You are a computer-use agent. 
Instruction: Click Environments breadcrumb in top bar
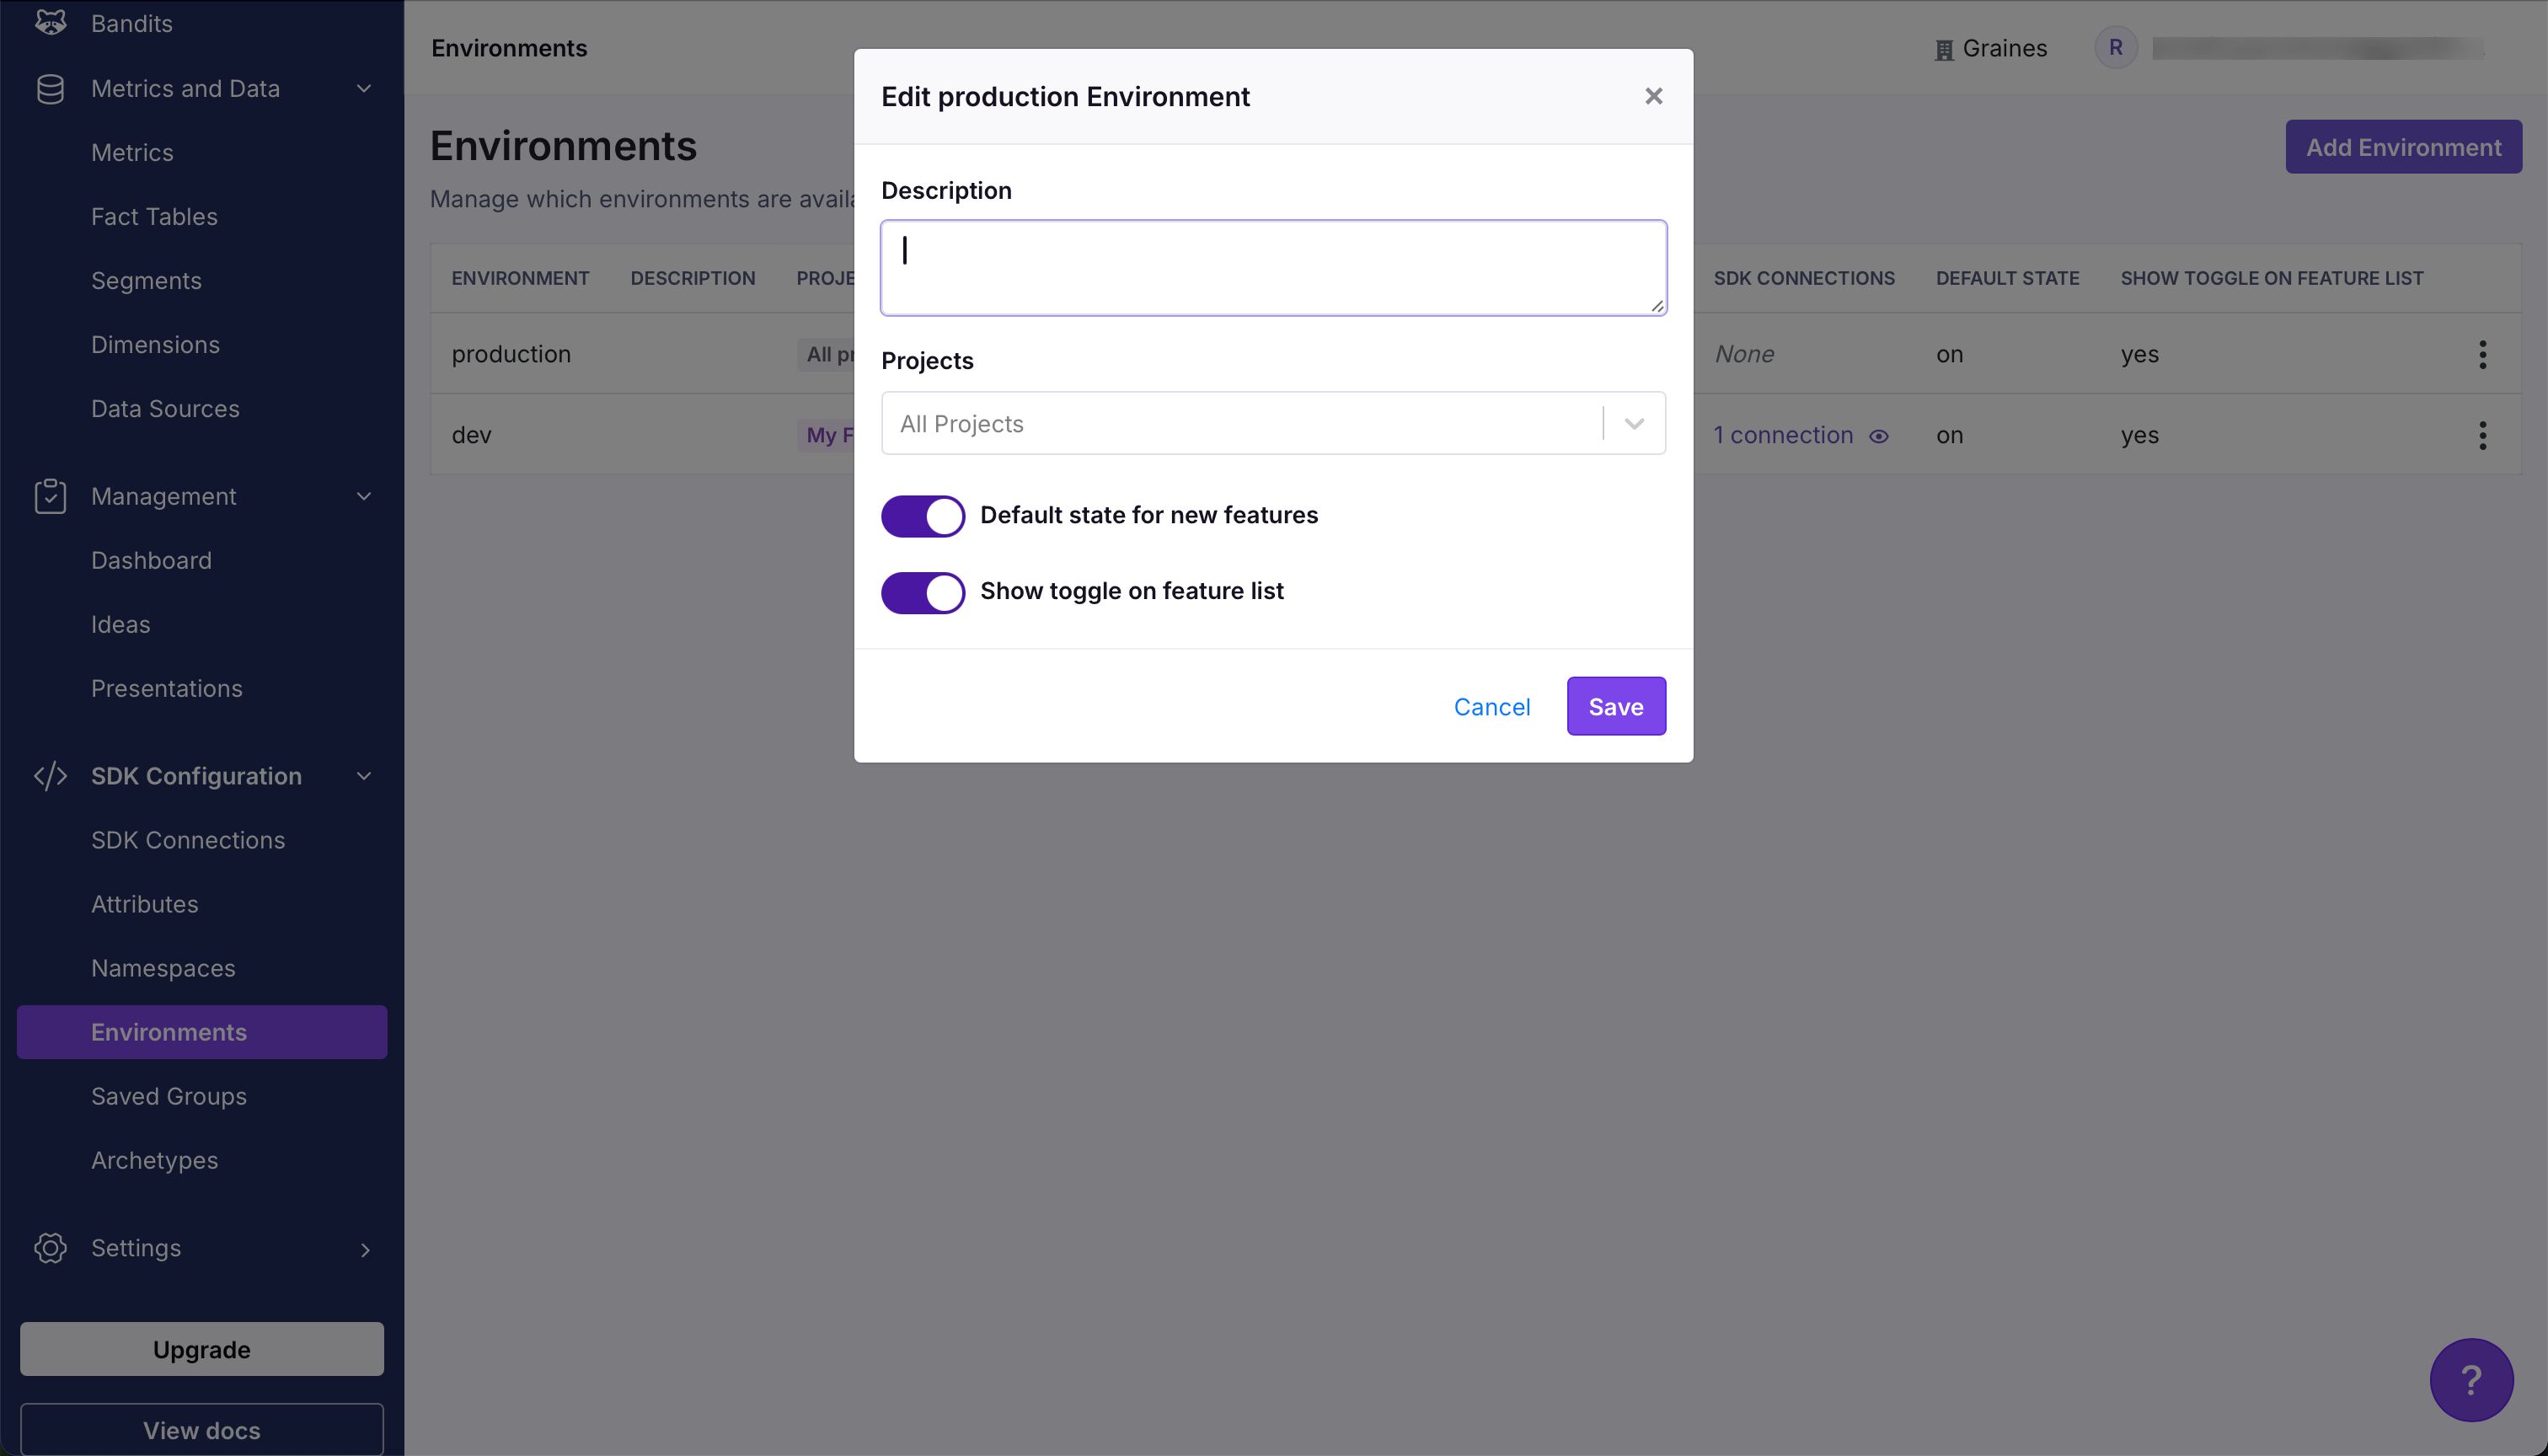(508, 48)
